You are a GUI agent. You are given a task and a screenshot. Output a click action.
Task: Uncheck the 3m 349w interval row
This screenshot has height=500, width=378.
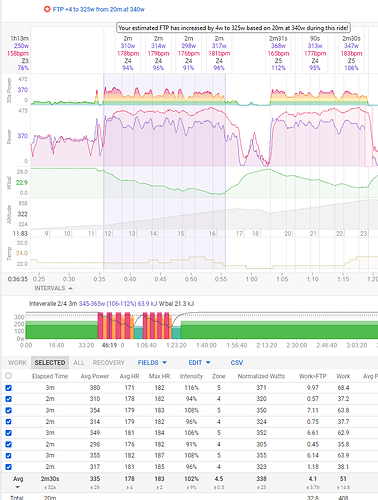9,433
